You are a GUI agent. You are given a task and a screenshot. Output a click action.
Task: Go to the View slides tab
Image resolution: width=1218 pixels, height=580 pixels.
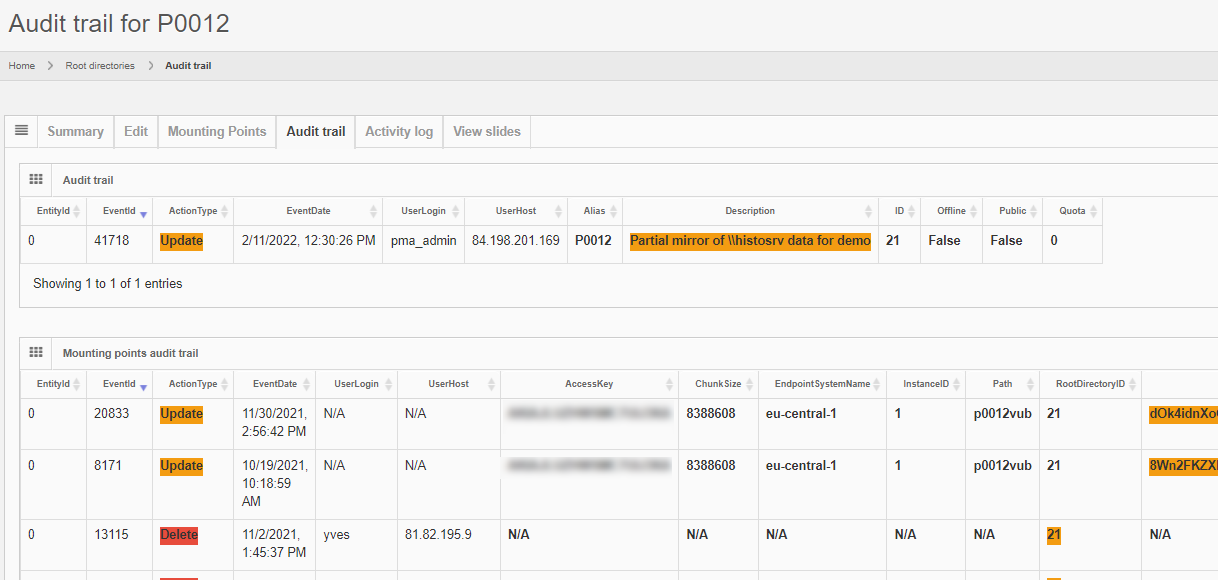487,132
